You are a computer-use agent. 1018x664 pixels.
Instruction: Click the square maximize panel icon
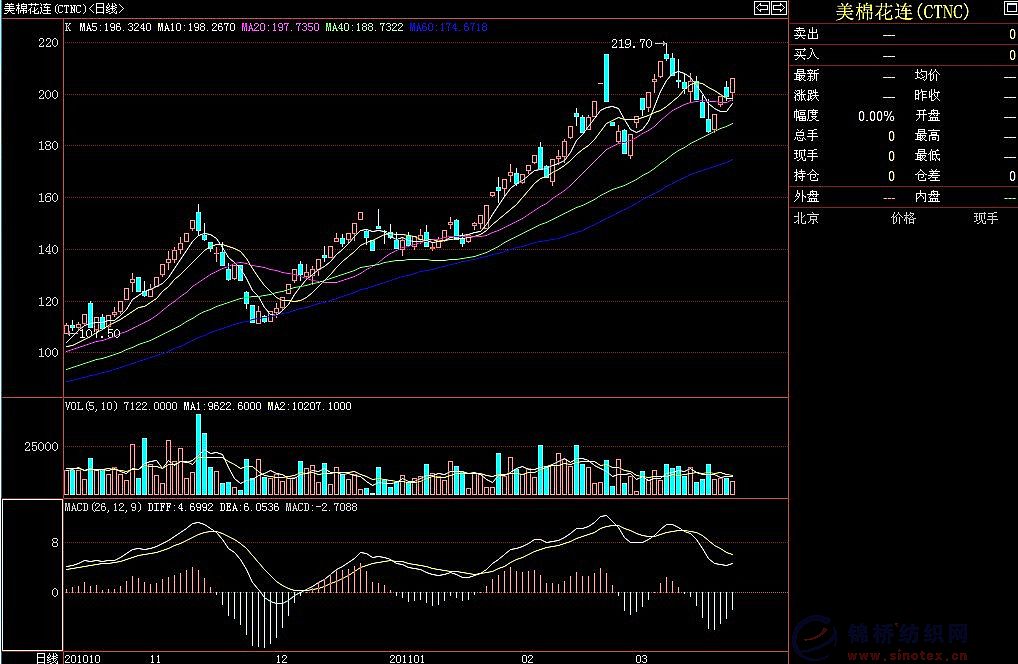[1010, 8]
